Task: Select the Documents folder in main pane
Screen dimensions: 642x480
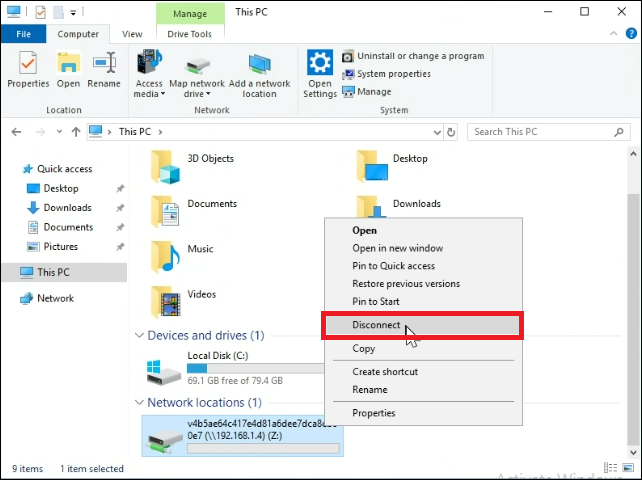Action: pyautogui.click(x=194, y=212)
